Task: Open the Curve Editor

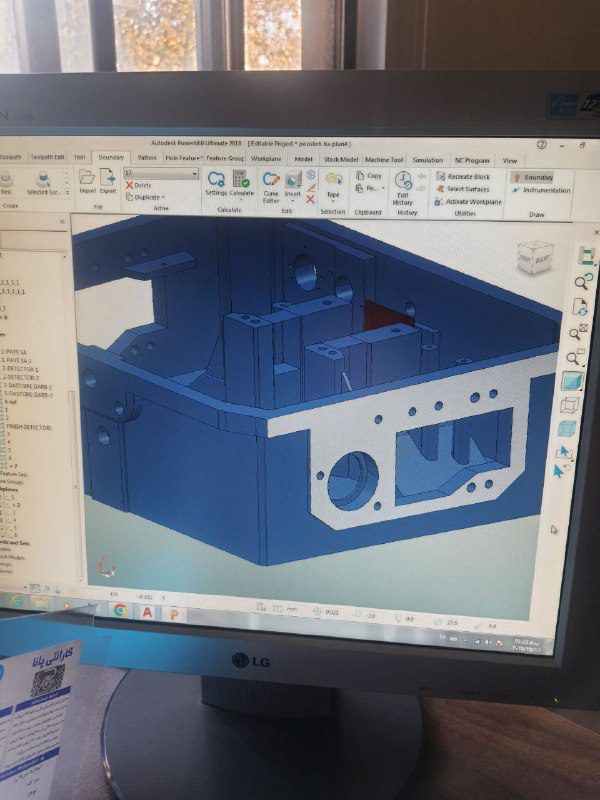Action: (x=271, y=183)
